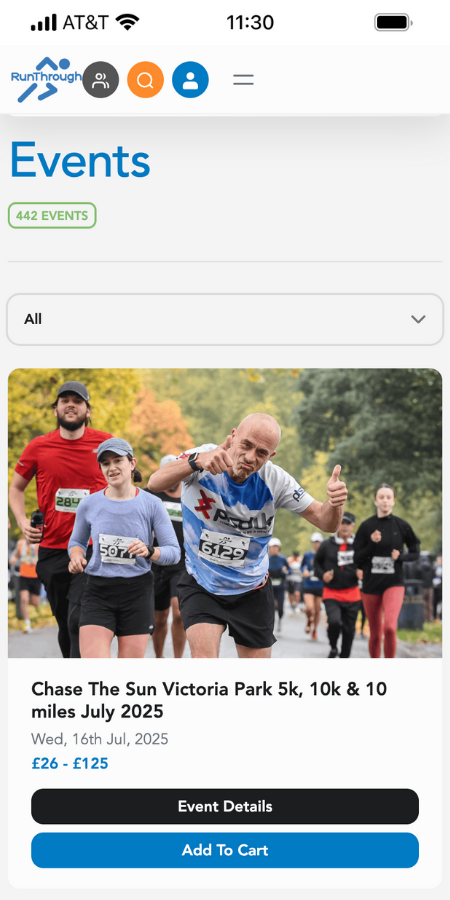Open the blue user account icon
450x900 pixels.
tap(190, 80)
